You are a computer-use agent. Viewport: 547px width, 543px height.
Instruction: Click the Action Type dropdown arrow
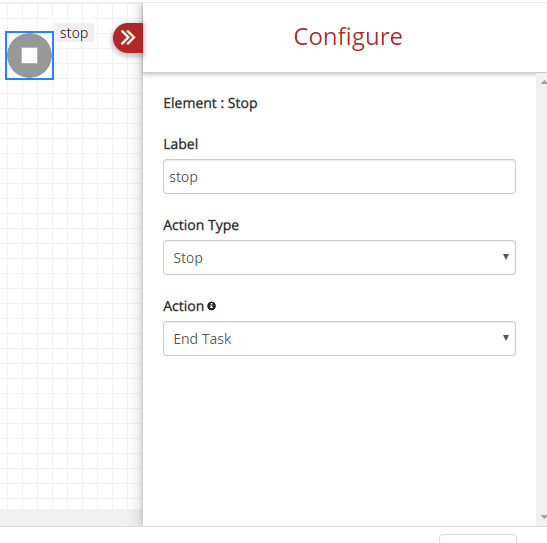[x=505, y=257]
